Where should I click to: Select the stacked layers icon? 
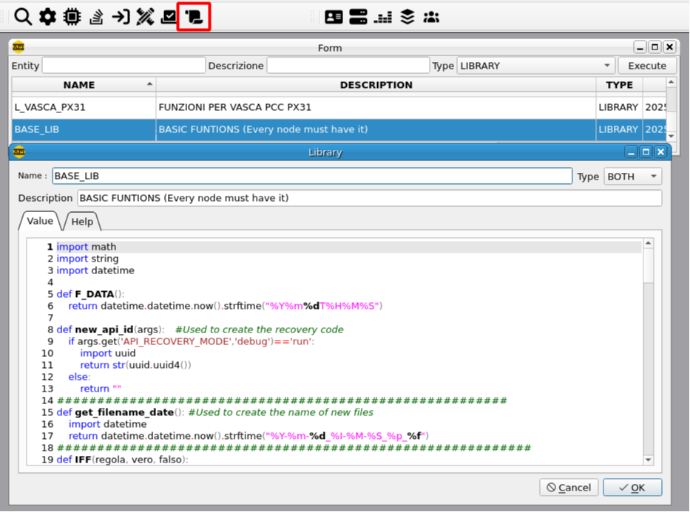407,16
